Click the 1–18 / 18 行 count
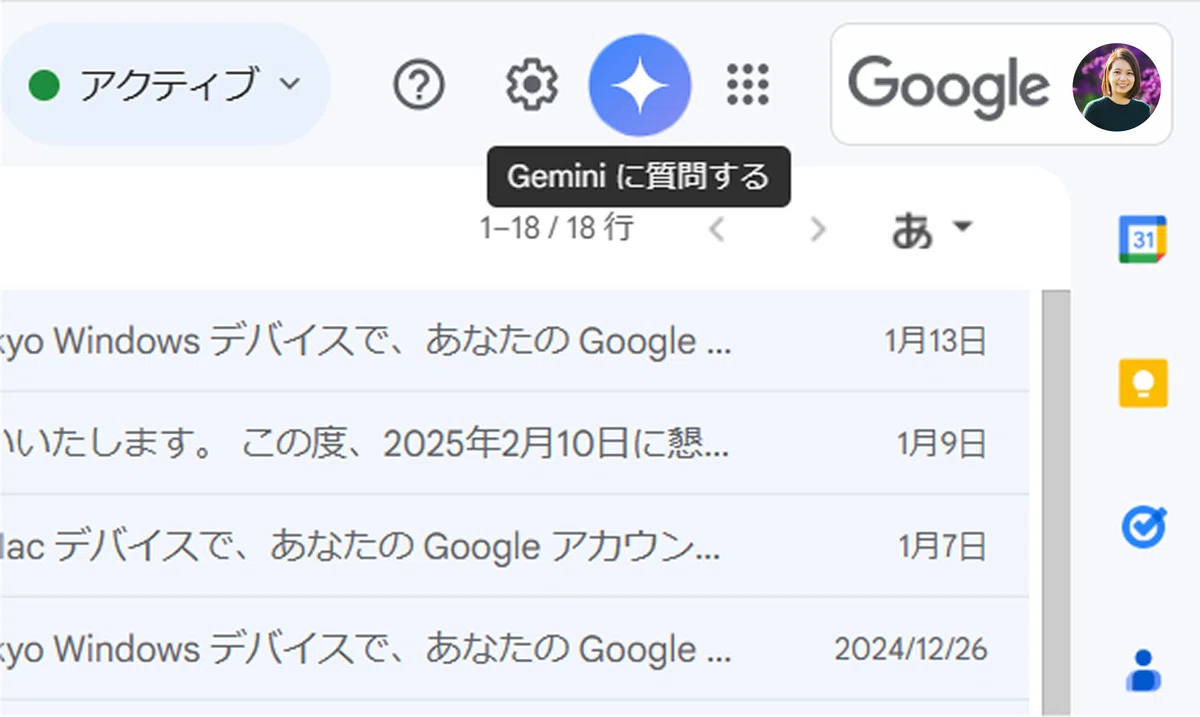1200x717 pixels. coord(556,228)
